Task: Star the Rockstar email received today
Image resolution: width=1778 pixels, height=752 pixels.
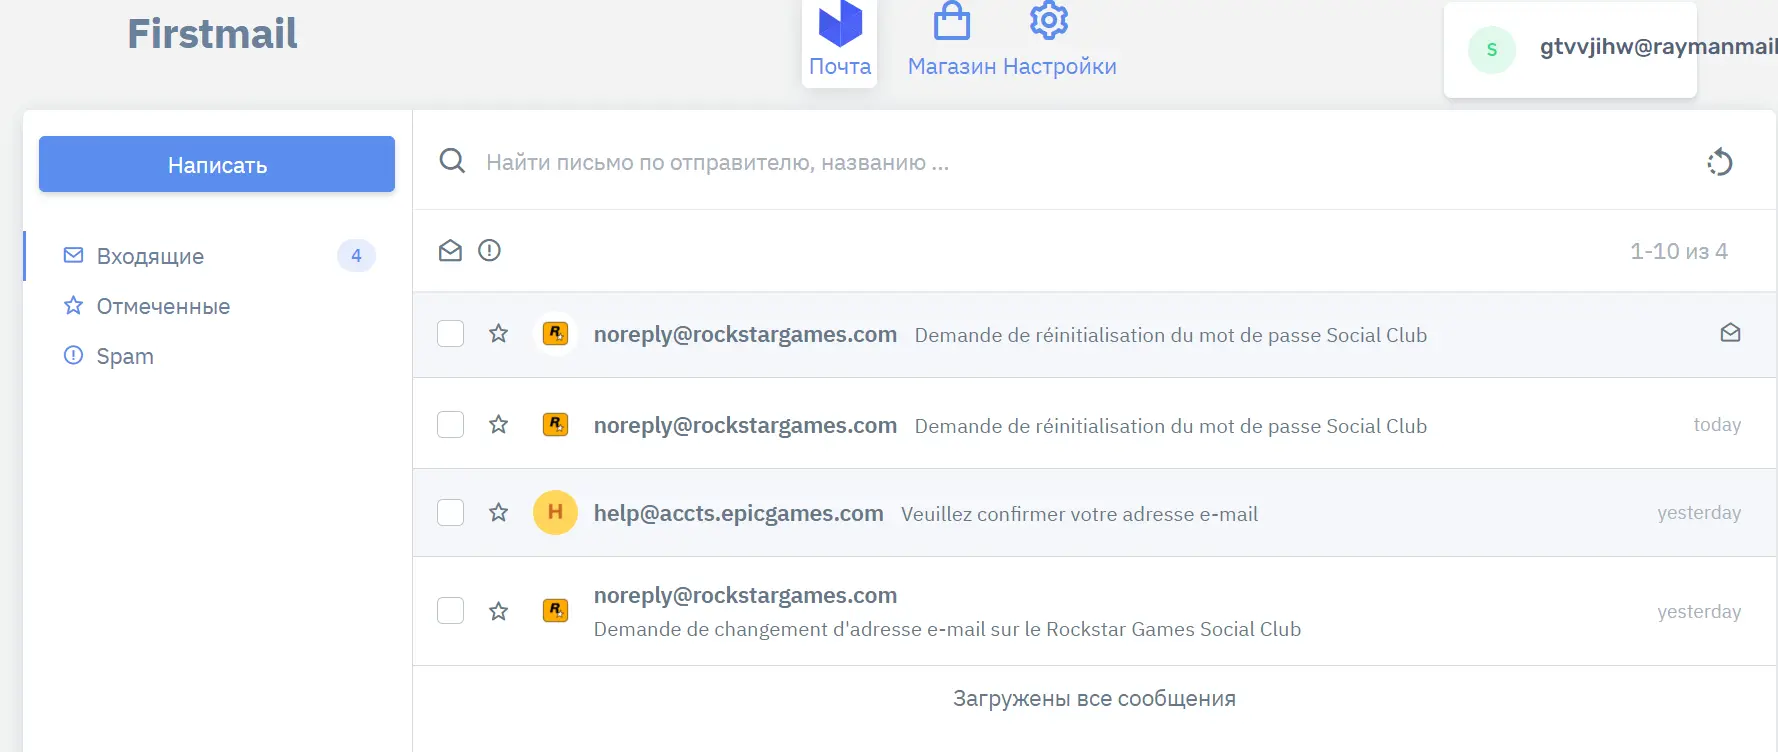Action: [498, 425]
